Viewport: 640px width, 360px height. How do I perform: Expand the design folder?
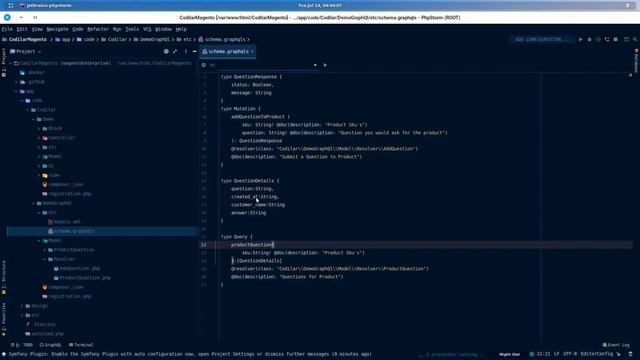click(22, 306)
